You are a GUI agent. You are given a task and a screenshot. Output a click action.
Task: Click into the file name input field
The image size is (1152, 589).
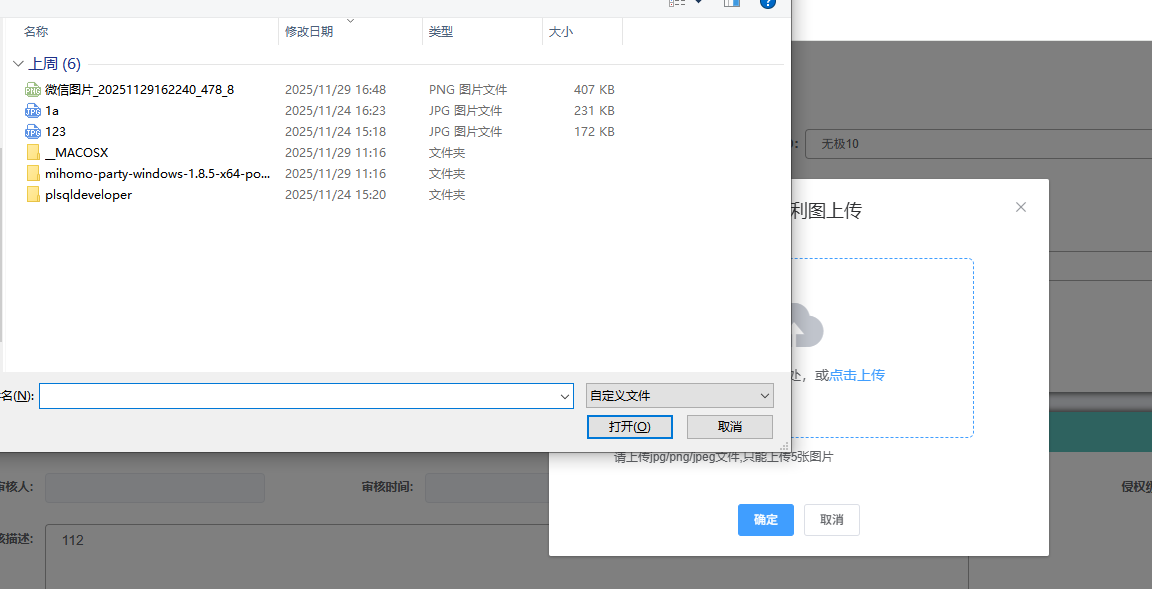pyautogui.click(x=298, y=396)
